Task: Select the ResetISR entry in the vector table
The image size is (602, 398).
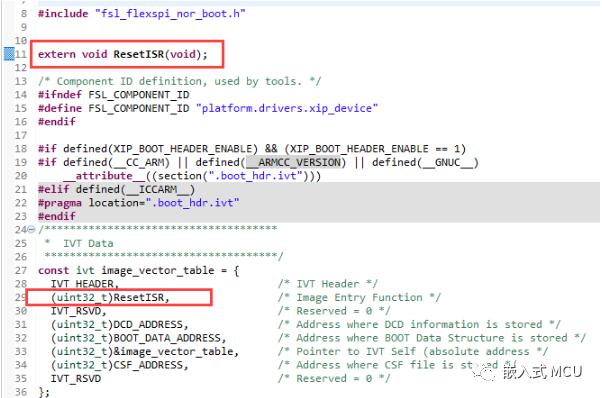Action: (110, 297)
